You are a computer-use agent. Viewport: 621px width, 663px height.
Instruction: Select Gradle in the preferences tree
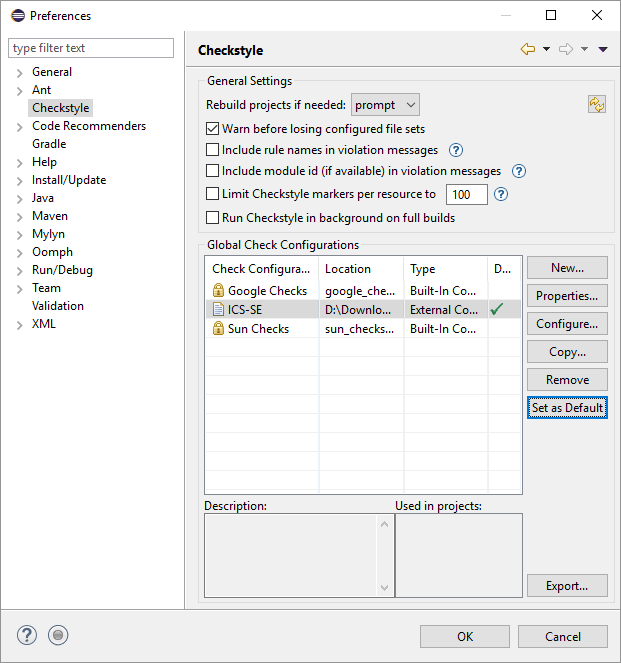pos(49,144)
